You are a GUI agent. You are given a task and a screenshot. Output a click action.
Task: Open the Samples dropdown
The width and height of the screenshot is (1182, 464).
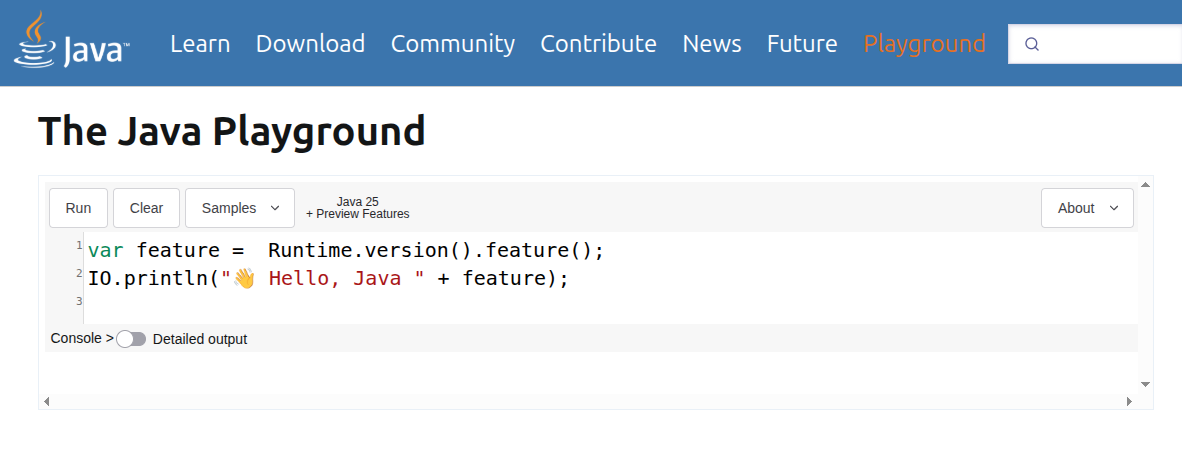pyautogui.click(x=239, y=208)
